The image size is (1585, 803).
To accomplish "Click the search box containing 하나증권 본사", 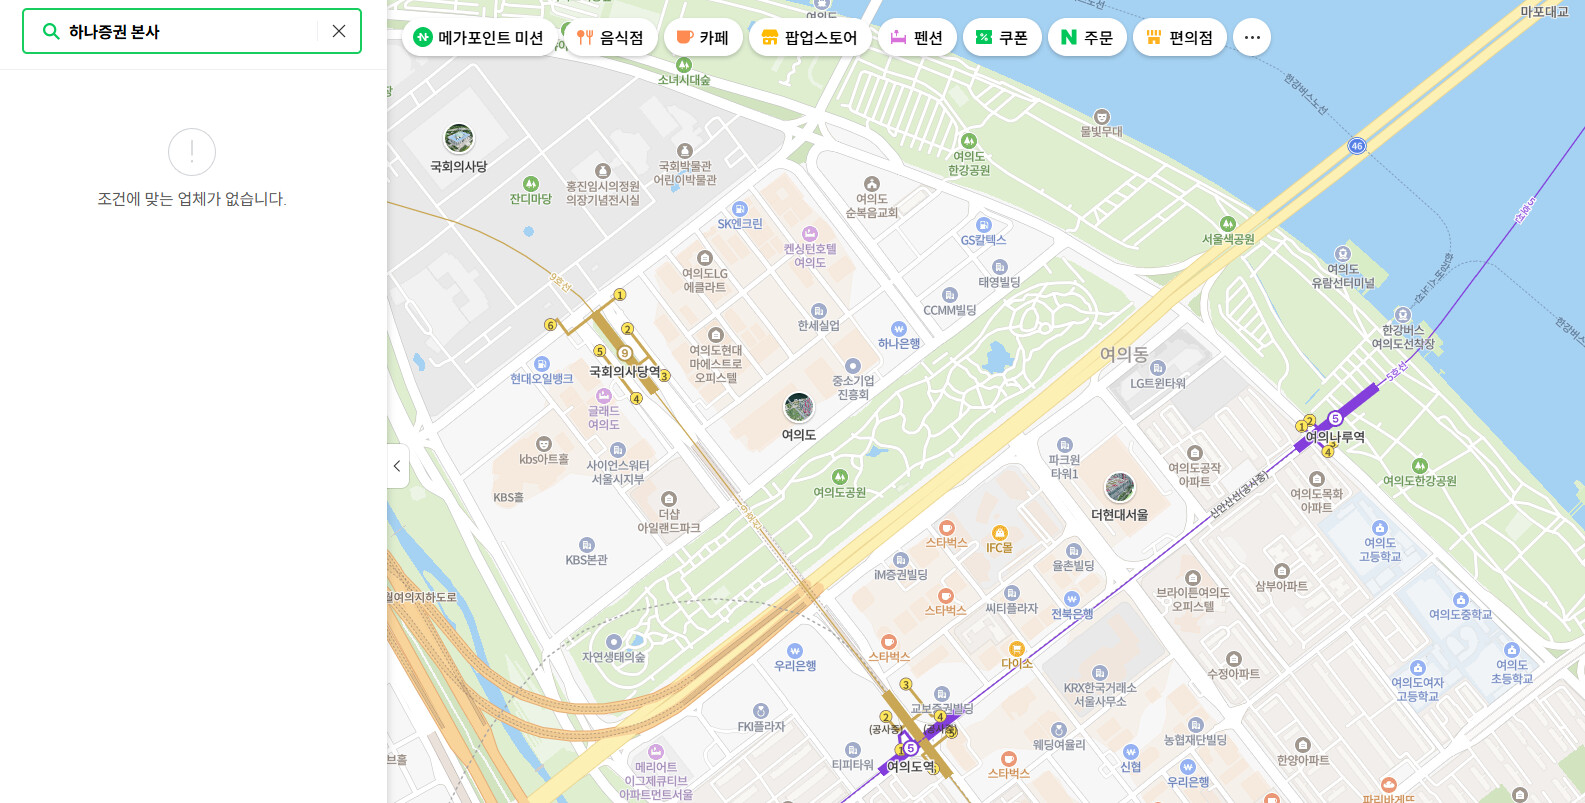I will pos(192,31).
